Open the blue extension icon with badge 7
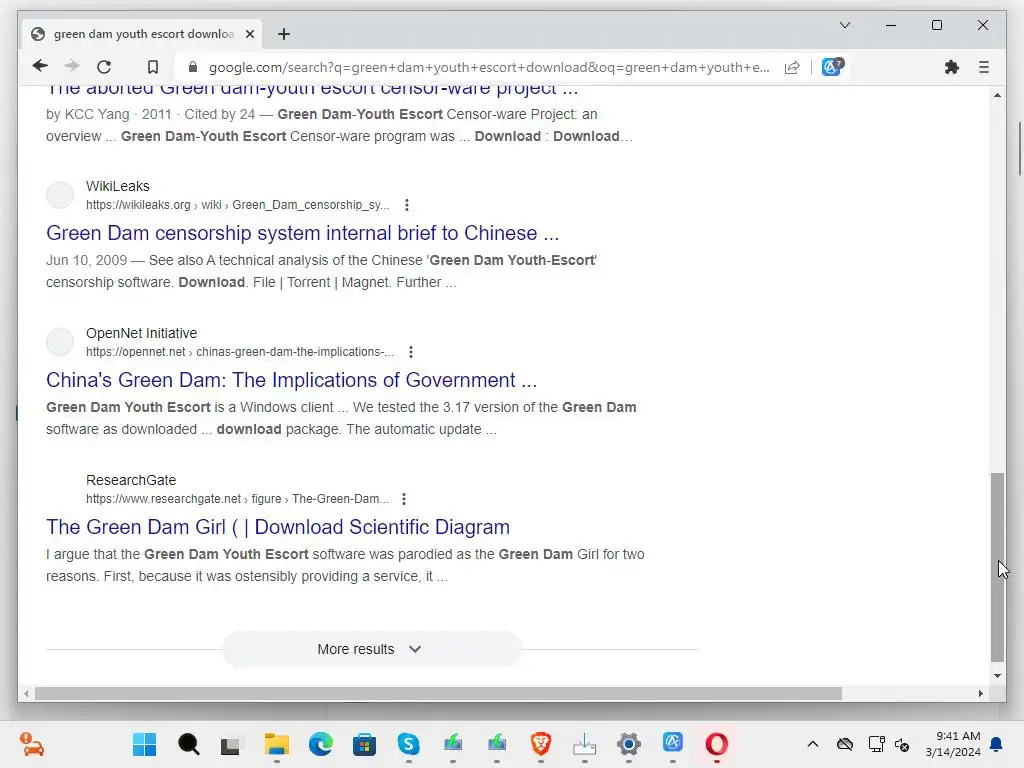This screenshot has width=1024, height=768. (832, 67)
